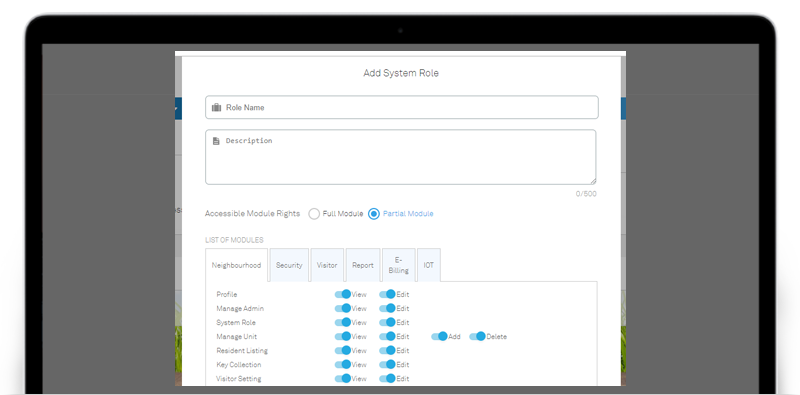Toggle View permission for Manage Admin
Image resolution: width=800 pixels, height=395 pixels.
coord(343,308)
